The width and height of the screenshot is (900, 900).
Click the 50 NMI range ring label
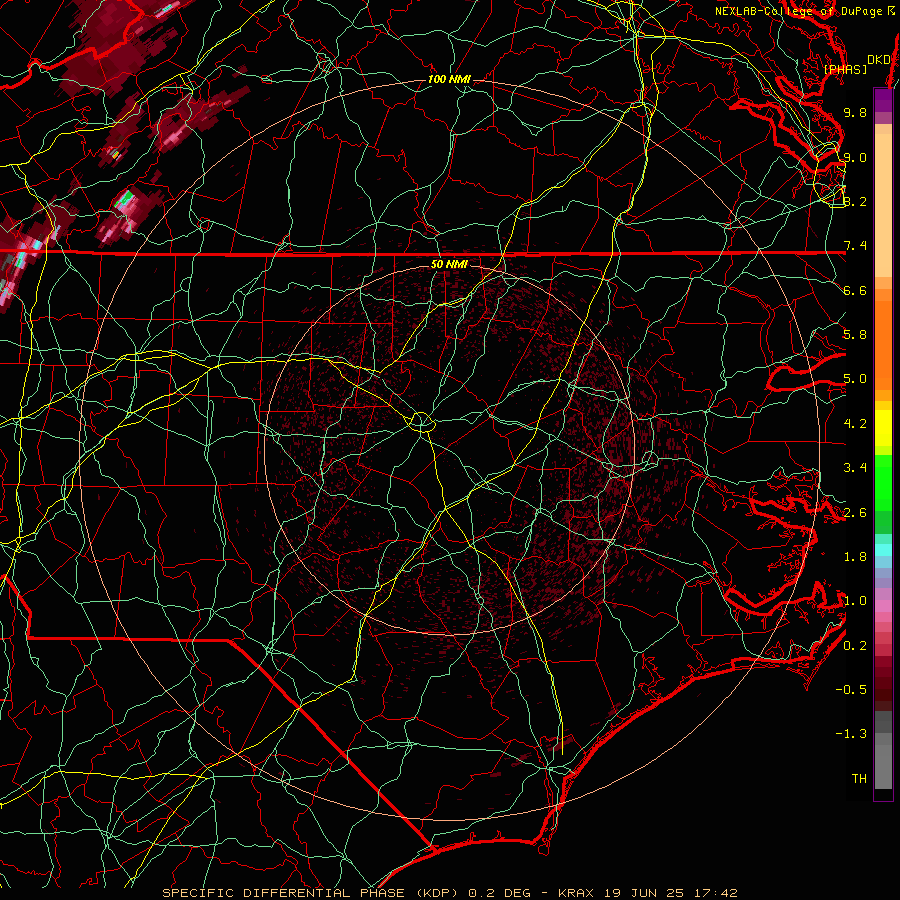(x=449, y=264)
